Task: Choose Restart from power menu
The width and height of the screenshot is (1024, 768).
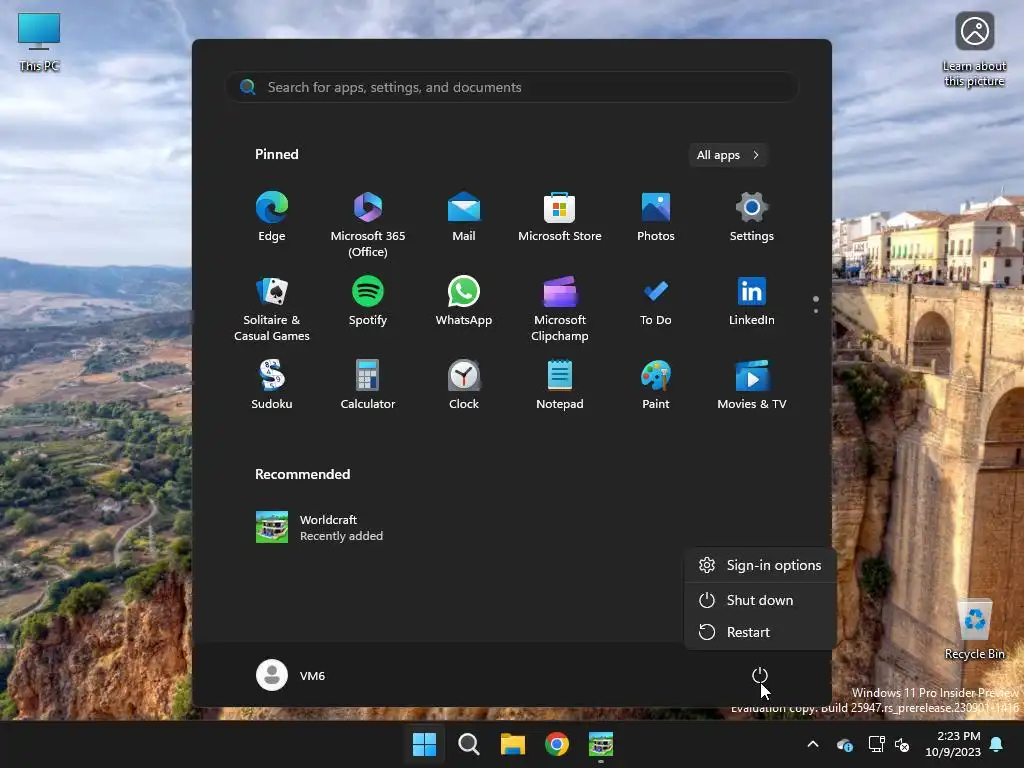Action: [760, 632]
